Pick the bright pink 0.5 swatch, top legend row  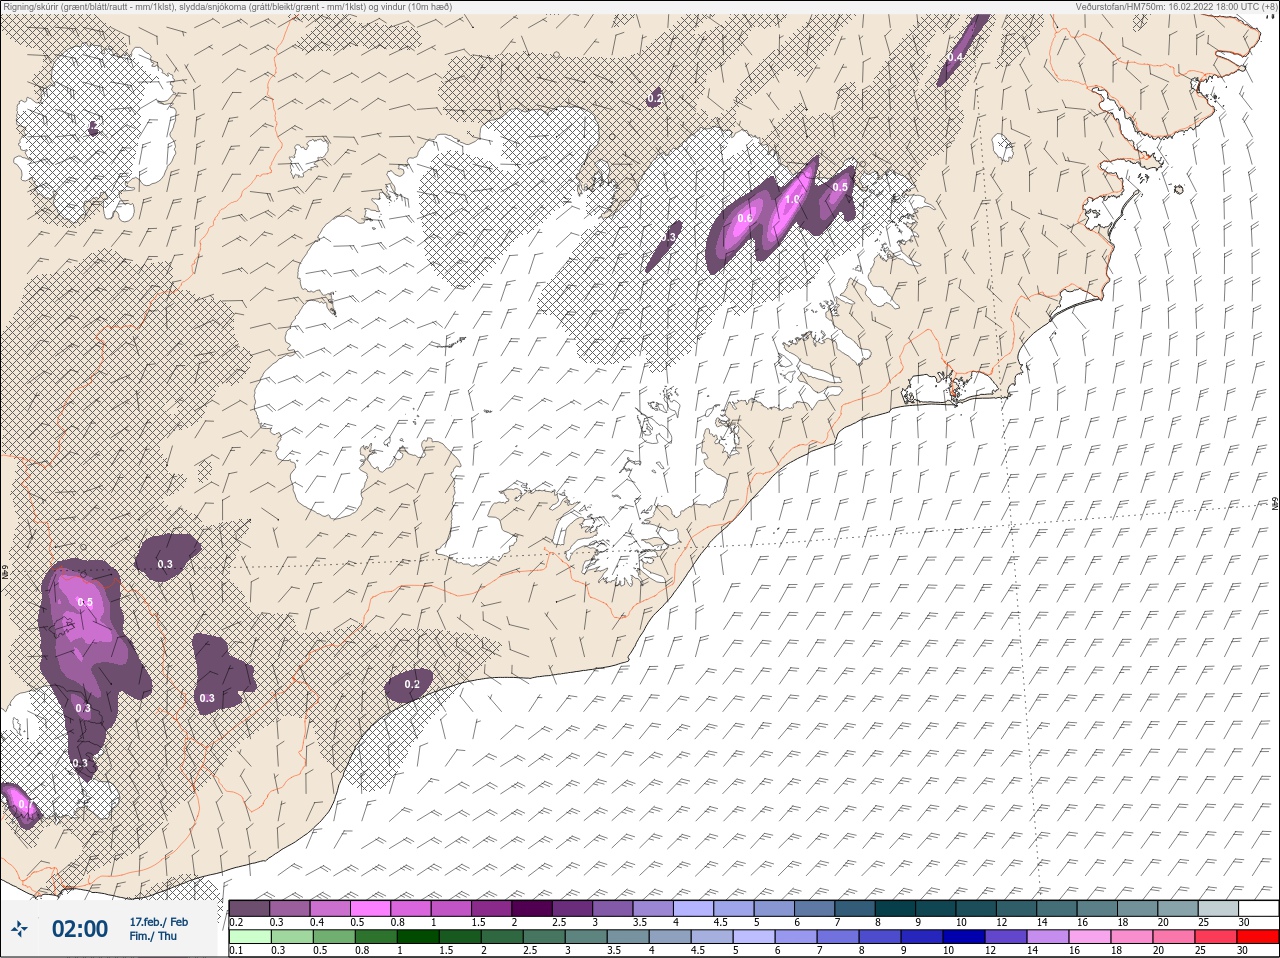click(x=370, y=908)
